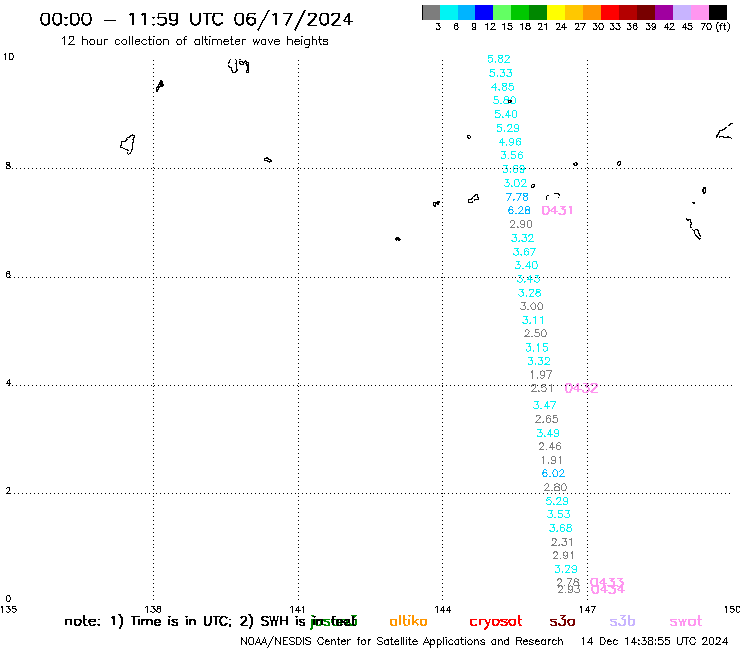Screen dimensions: 740x650
Task: Click the yellow swatch in the color scale
Action: click(556, 12)
